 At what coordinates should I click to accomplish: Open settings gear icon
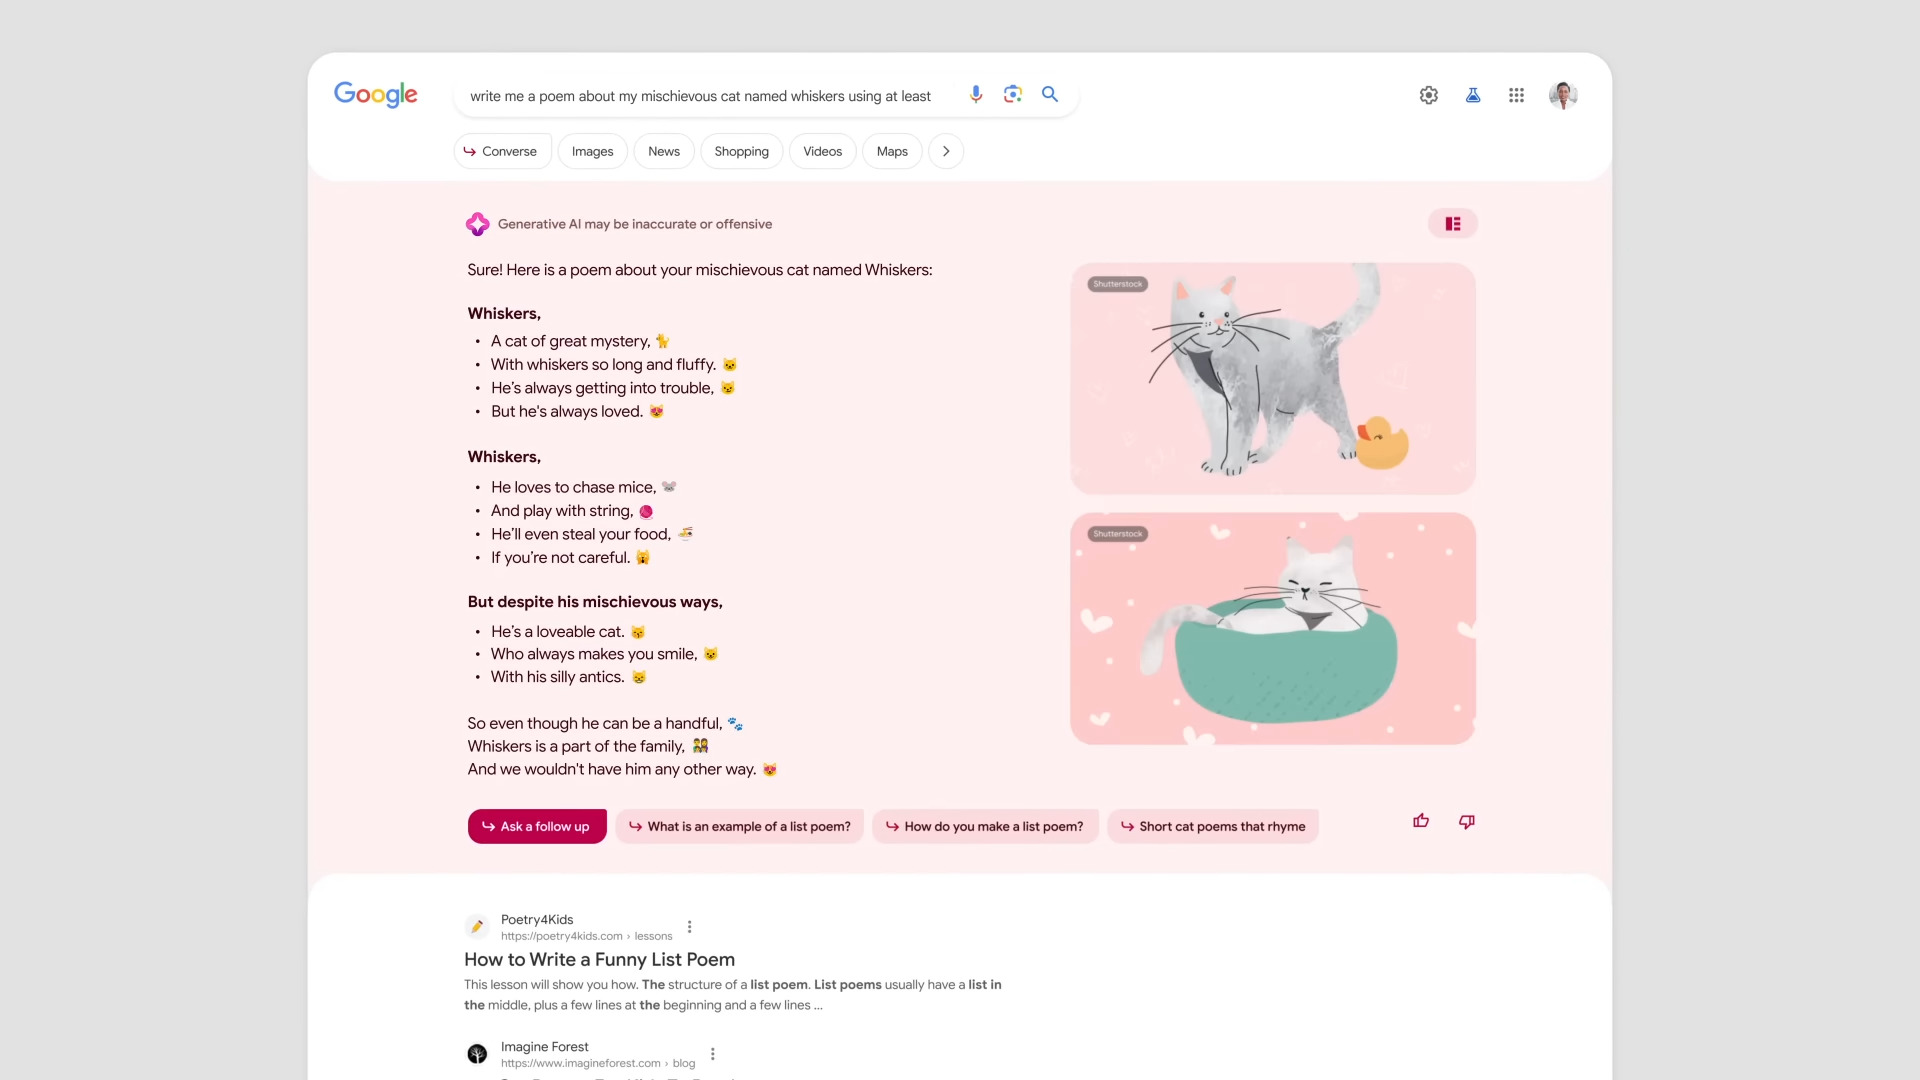(x=1429, y=95)
